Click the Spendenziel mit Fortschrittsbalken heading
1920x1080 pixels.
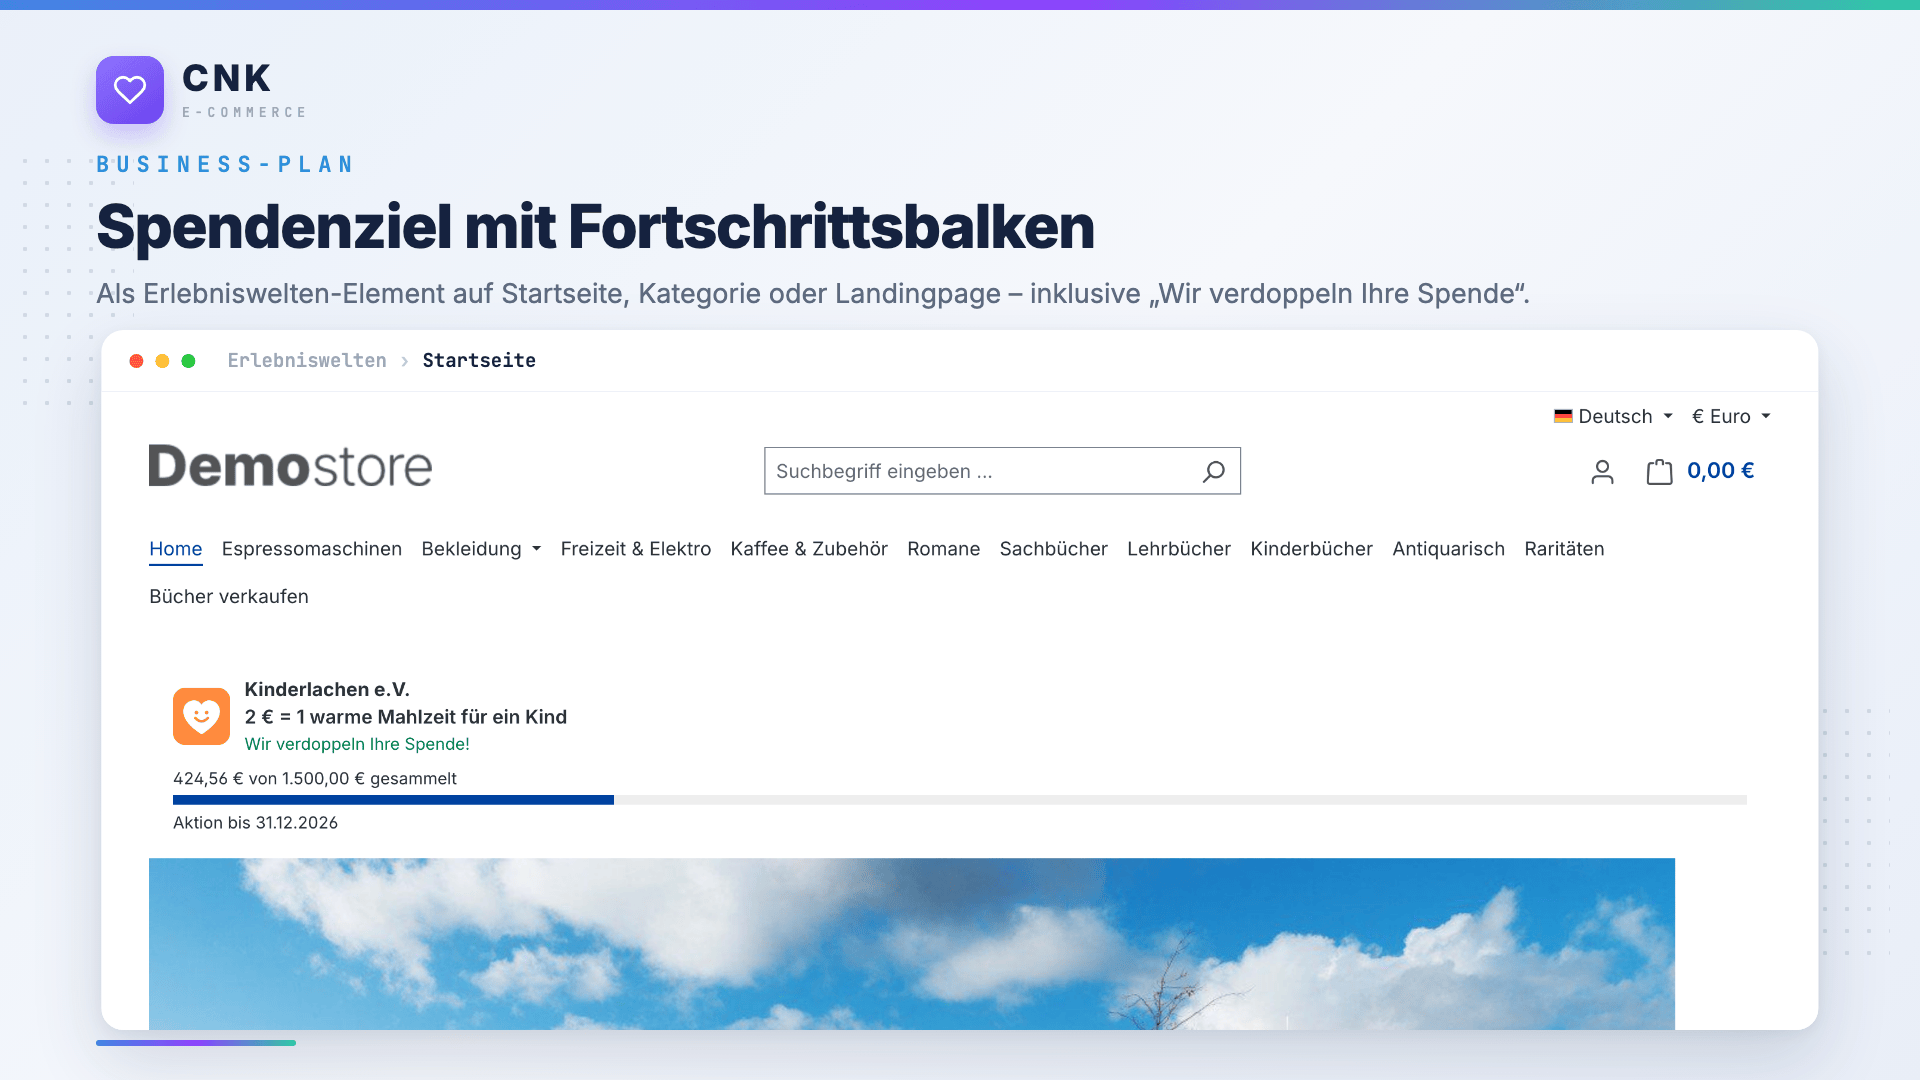596,227
